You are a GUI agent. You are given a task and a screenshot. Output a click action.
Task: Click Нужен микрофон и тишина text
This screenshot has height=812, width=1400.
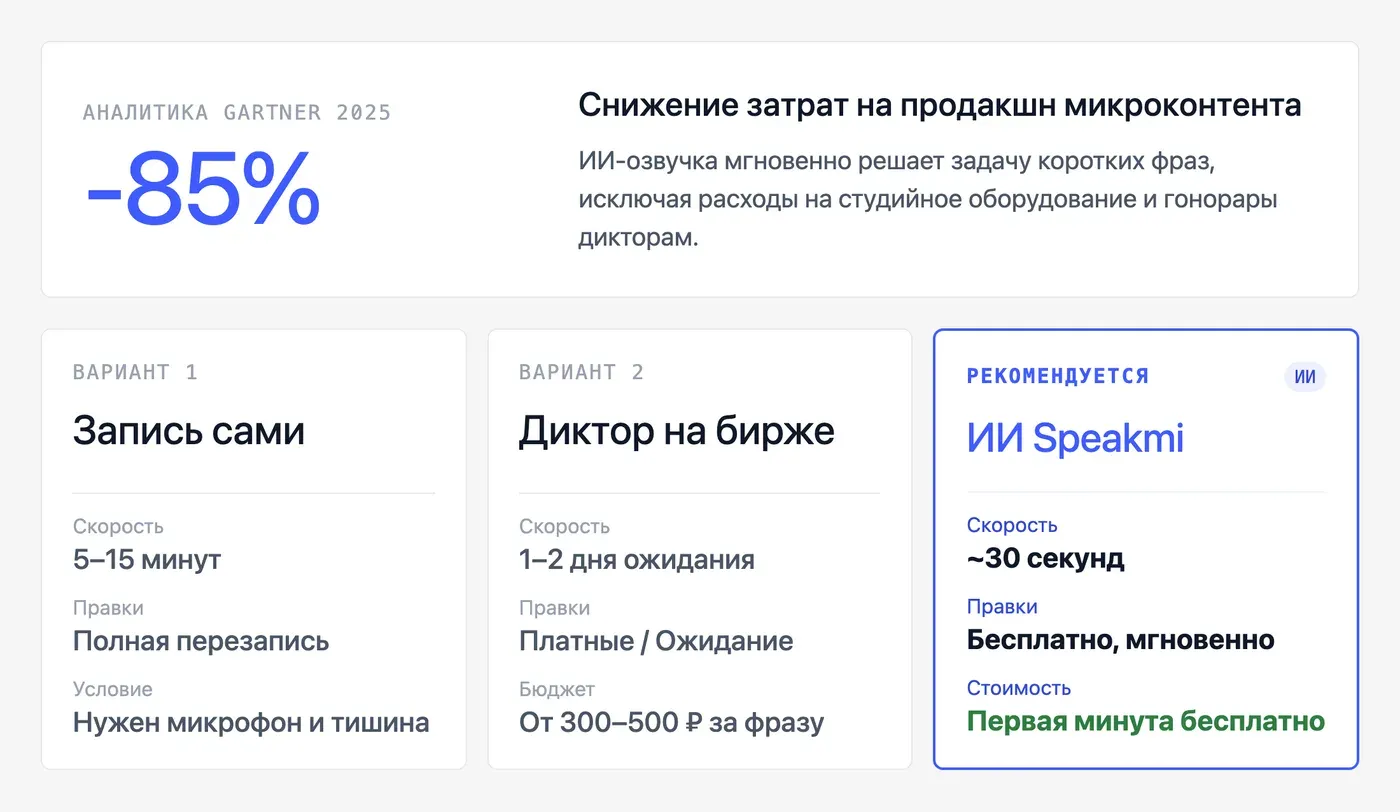click(251, 722)
